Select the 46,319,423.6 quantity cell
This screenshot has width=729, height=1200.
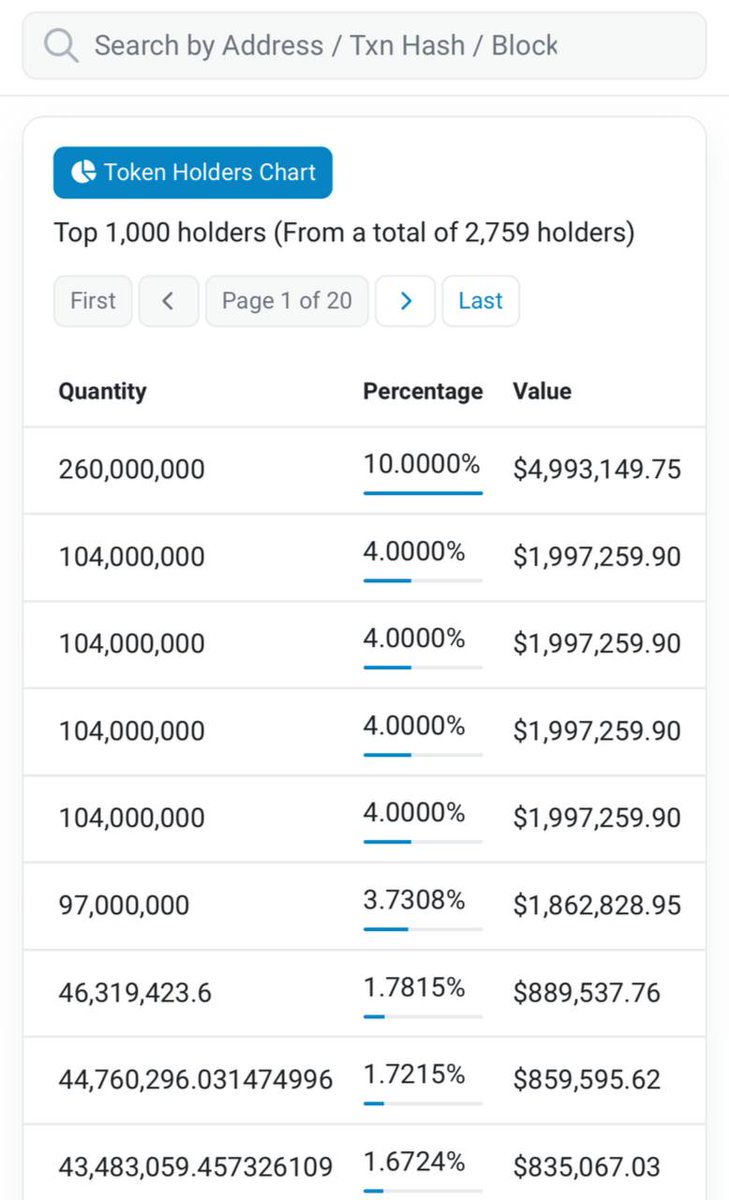(135, 993)
